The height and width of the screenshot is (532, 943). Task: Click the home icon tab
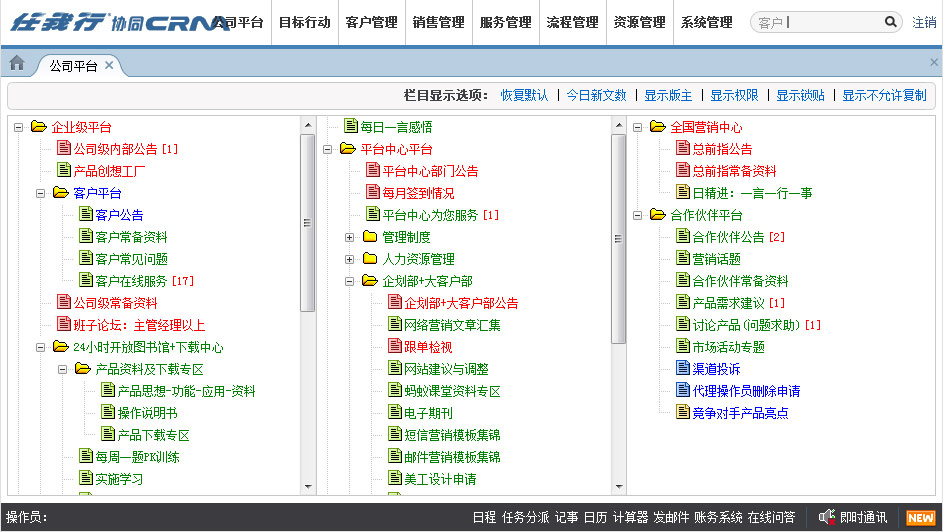pos(16,64)
